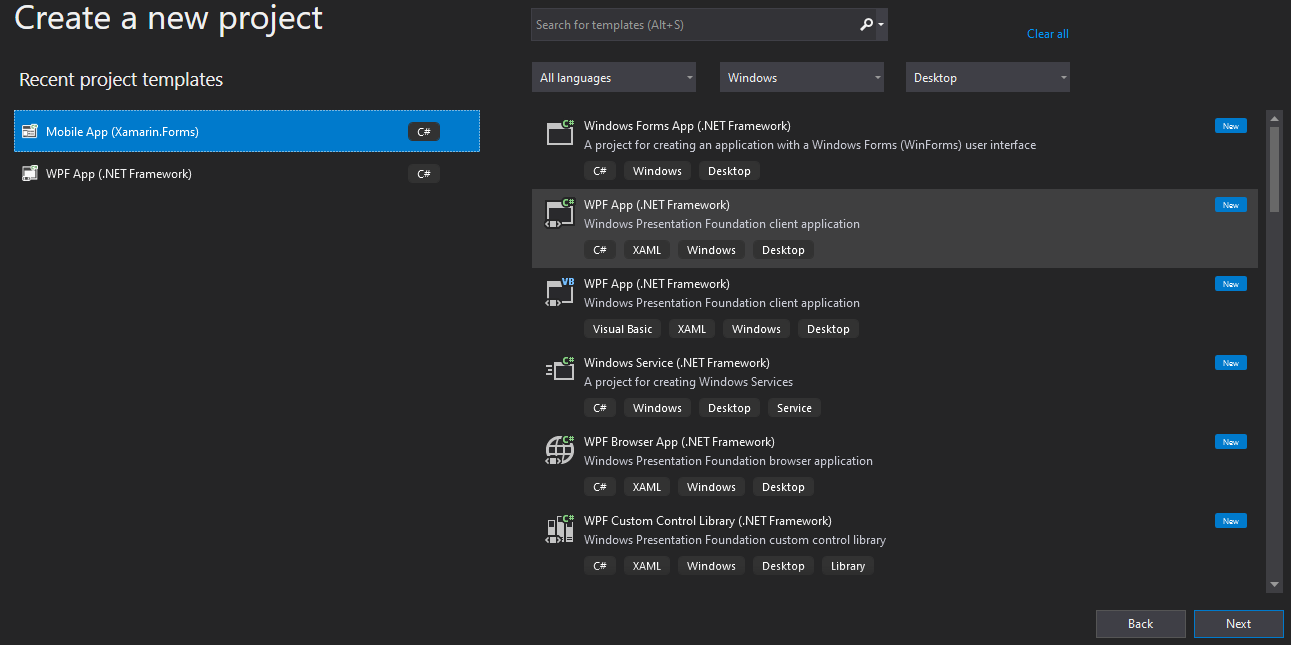Select Windows Forms App (.NET Framework) template
Image resolution: width=1291 pixels, height=645 pixels.
[895, 149]
